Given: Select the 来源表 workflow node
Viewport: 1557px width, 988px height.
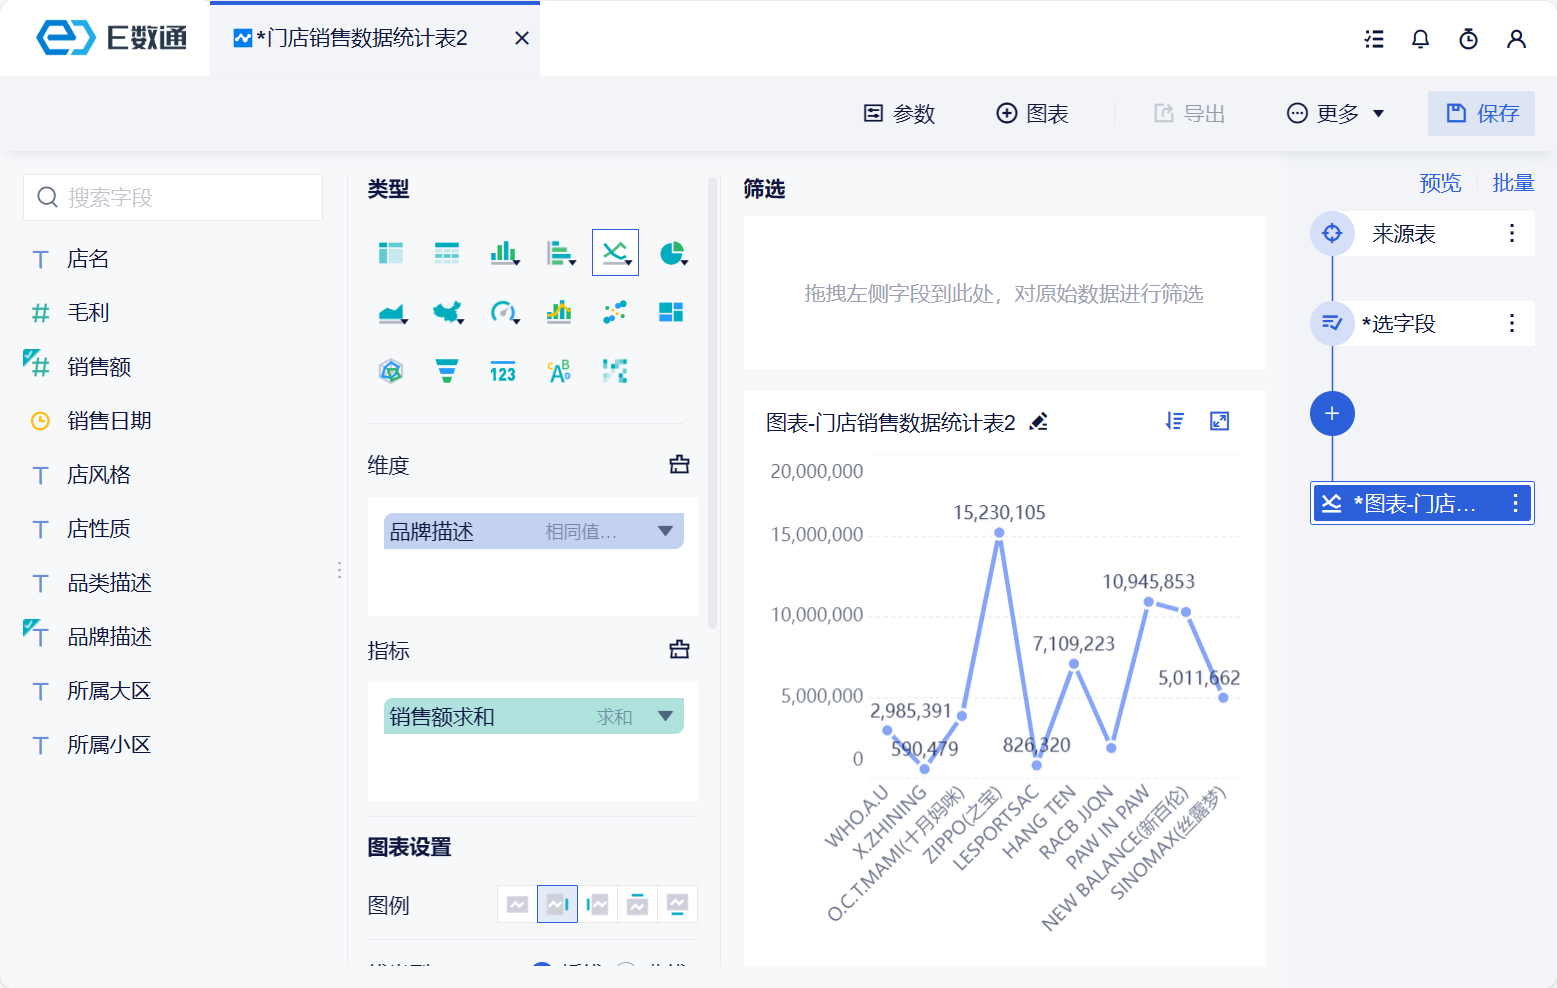Looking at the screenshot, I should (1422, 233).
